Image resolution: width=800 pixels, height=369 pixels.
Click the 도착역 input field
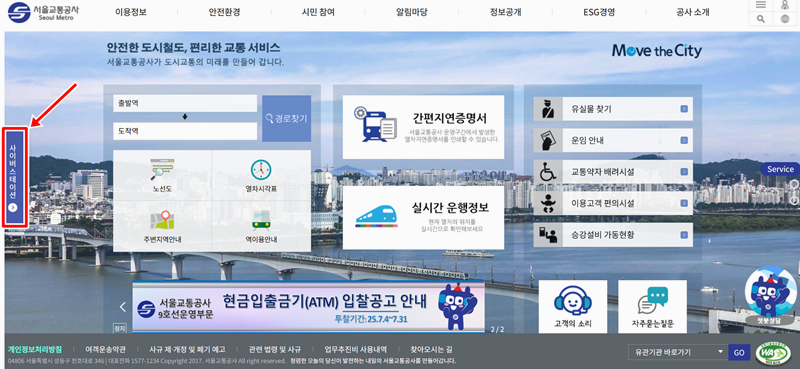[185, 131]
